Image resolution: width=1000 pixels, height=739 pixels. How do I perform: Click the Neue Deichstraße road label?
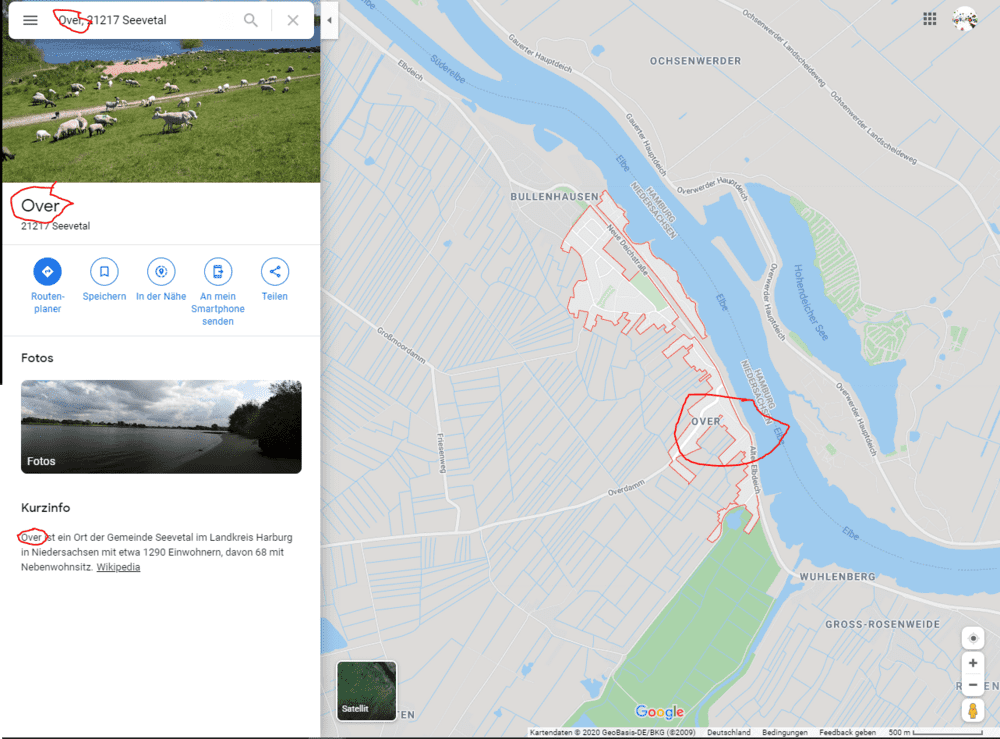click(x=627, y=249)
